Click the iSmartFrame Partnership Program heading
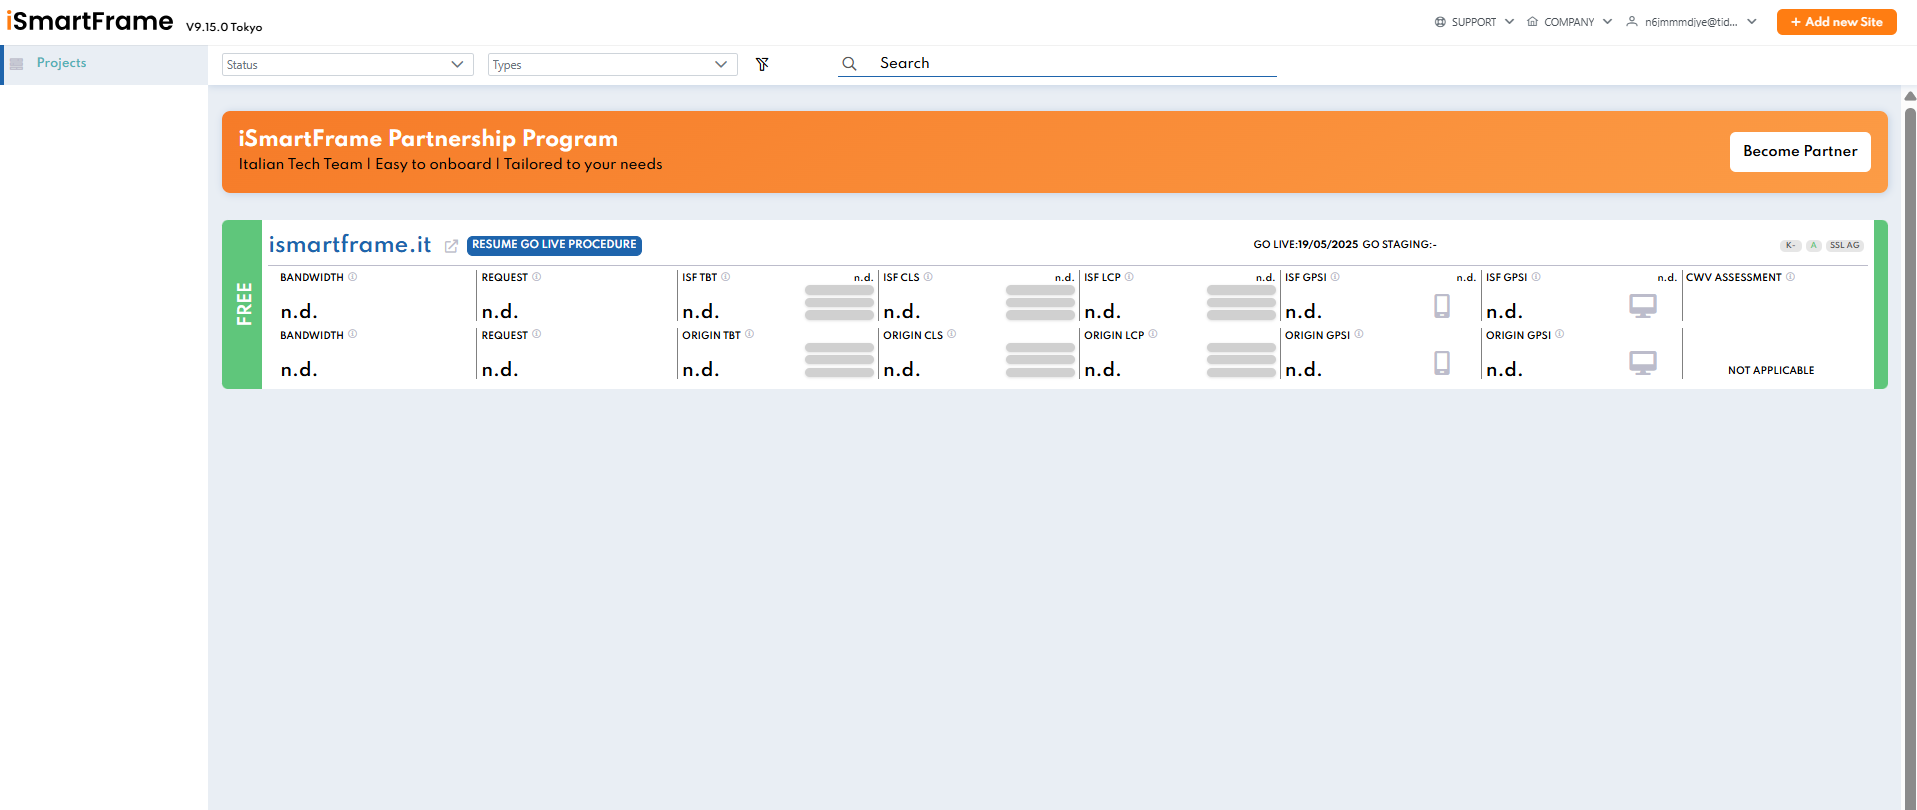This screenshot has width=1917, height=810. point(428,138)
